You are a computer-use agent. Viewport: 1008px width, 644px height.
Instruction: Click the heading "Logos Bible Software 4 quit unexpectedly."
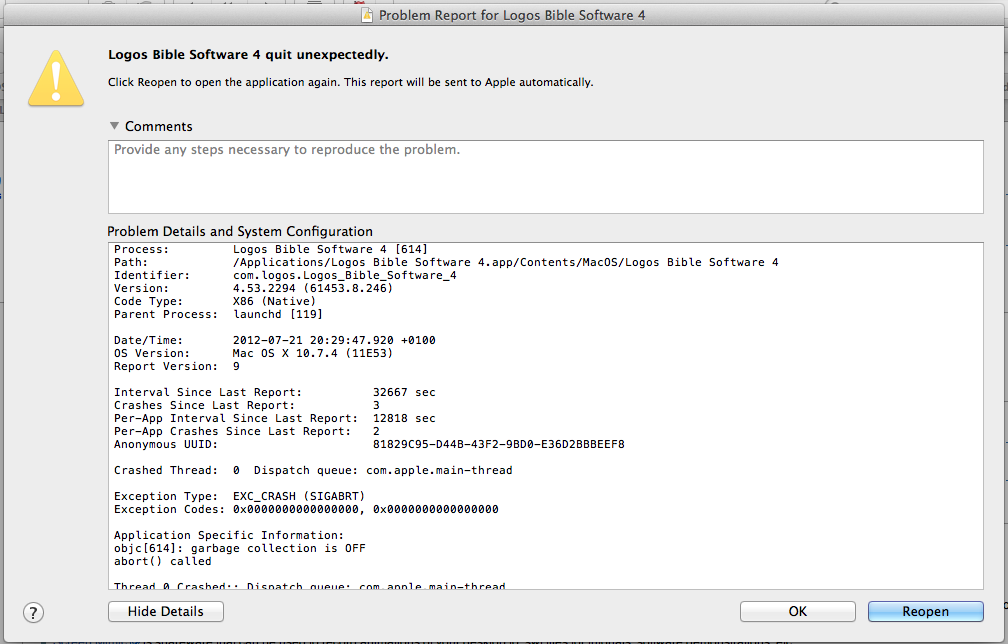[x=248, y=55]
